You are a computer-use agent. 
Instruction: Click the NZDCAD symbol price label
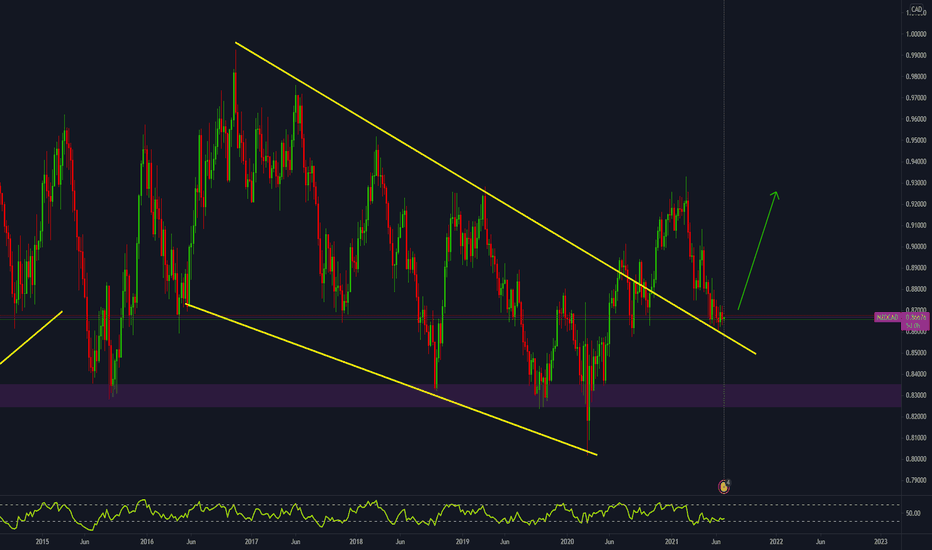(x=887, y=318)
